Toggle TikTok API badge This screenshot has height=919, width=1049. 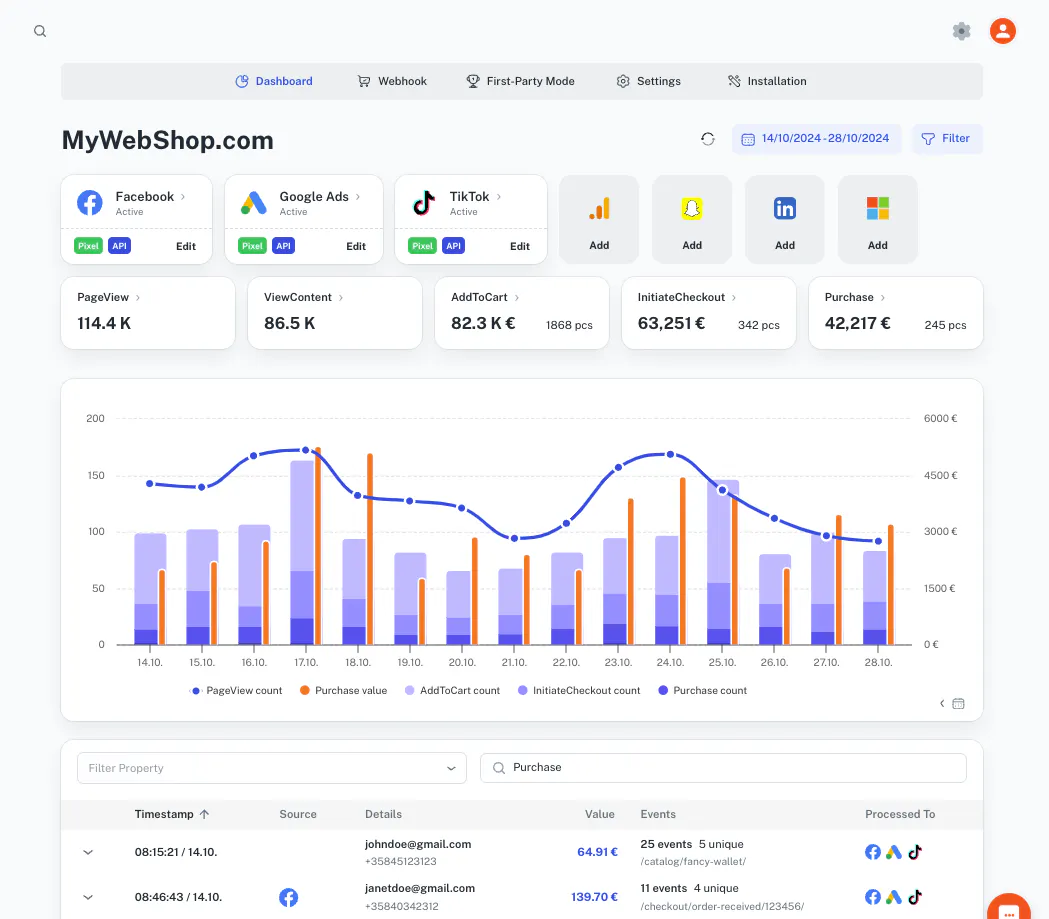453,246
